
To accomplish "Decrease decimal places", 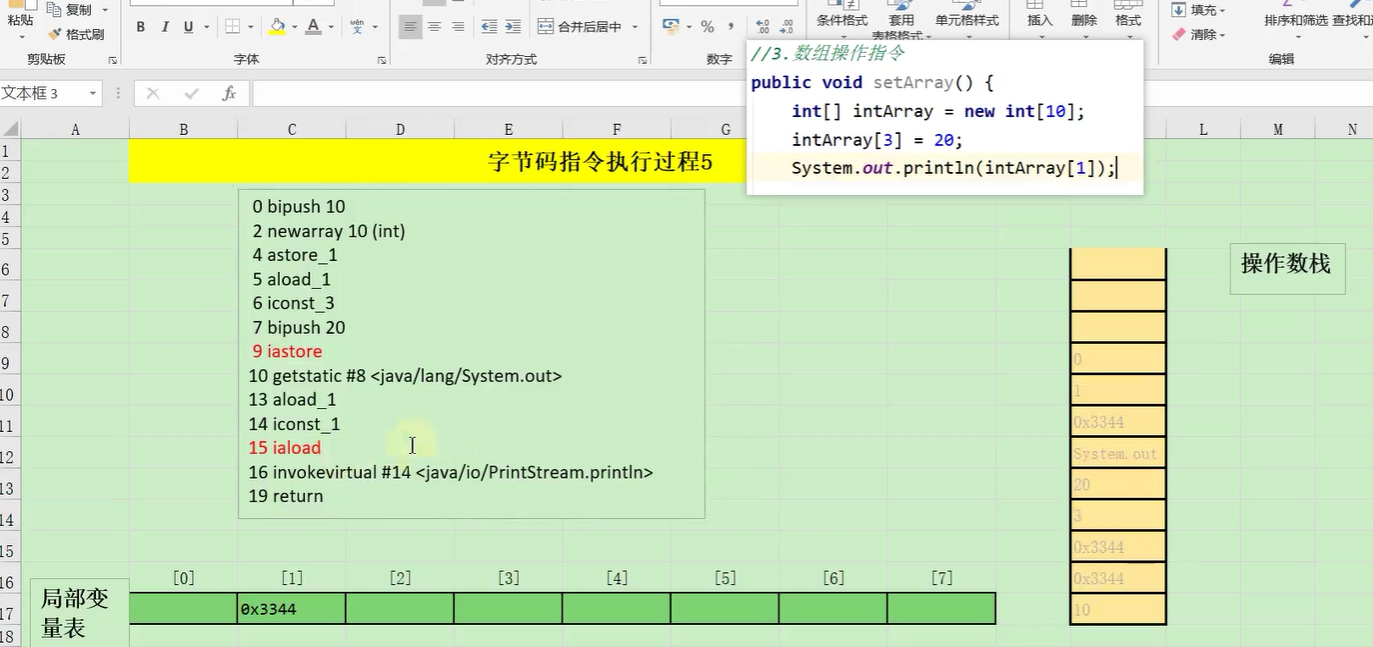I will tap(786, 27).
